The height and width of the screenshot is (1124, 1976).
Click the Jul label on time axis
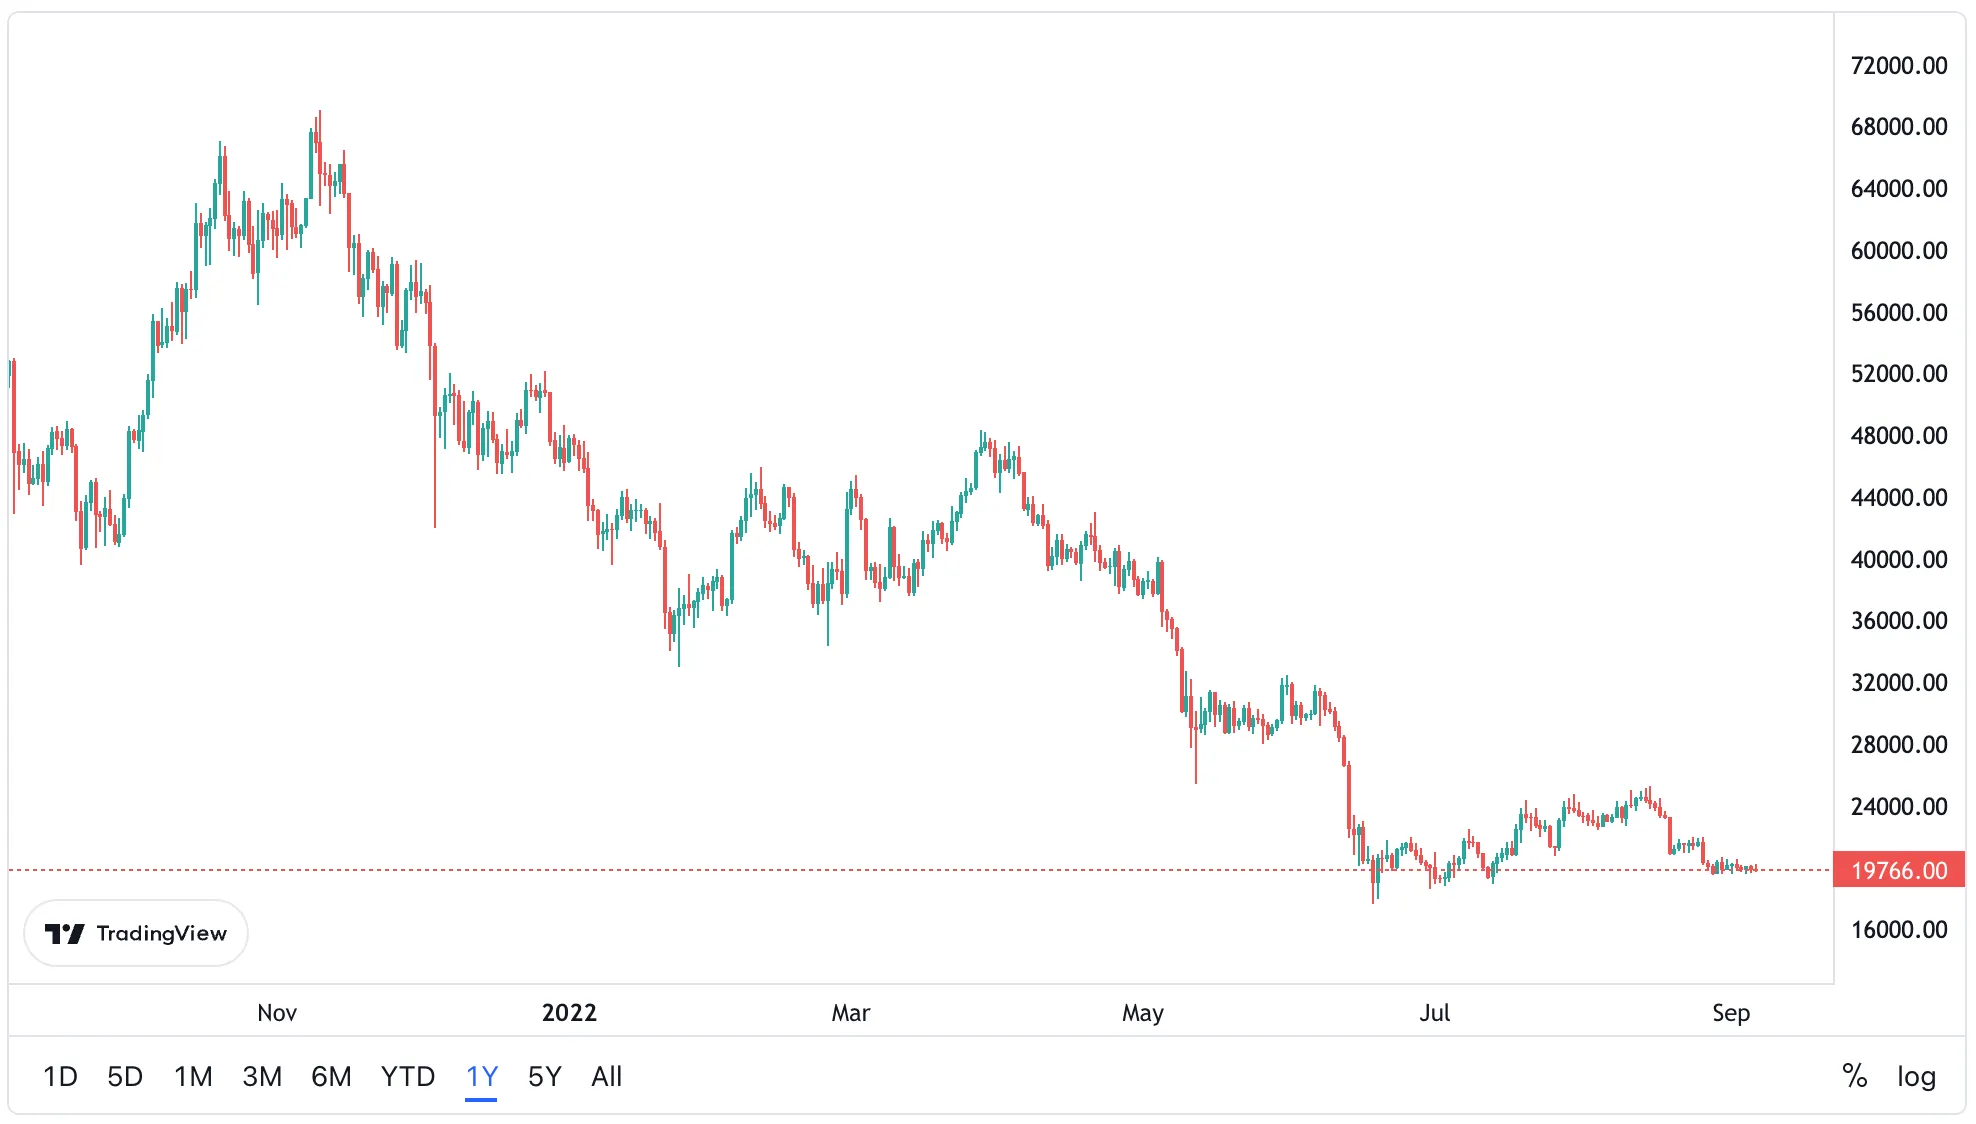pyautogui.click(x=1434, y=1013)
